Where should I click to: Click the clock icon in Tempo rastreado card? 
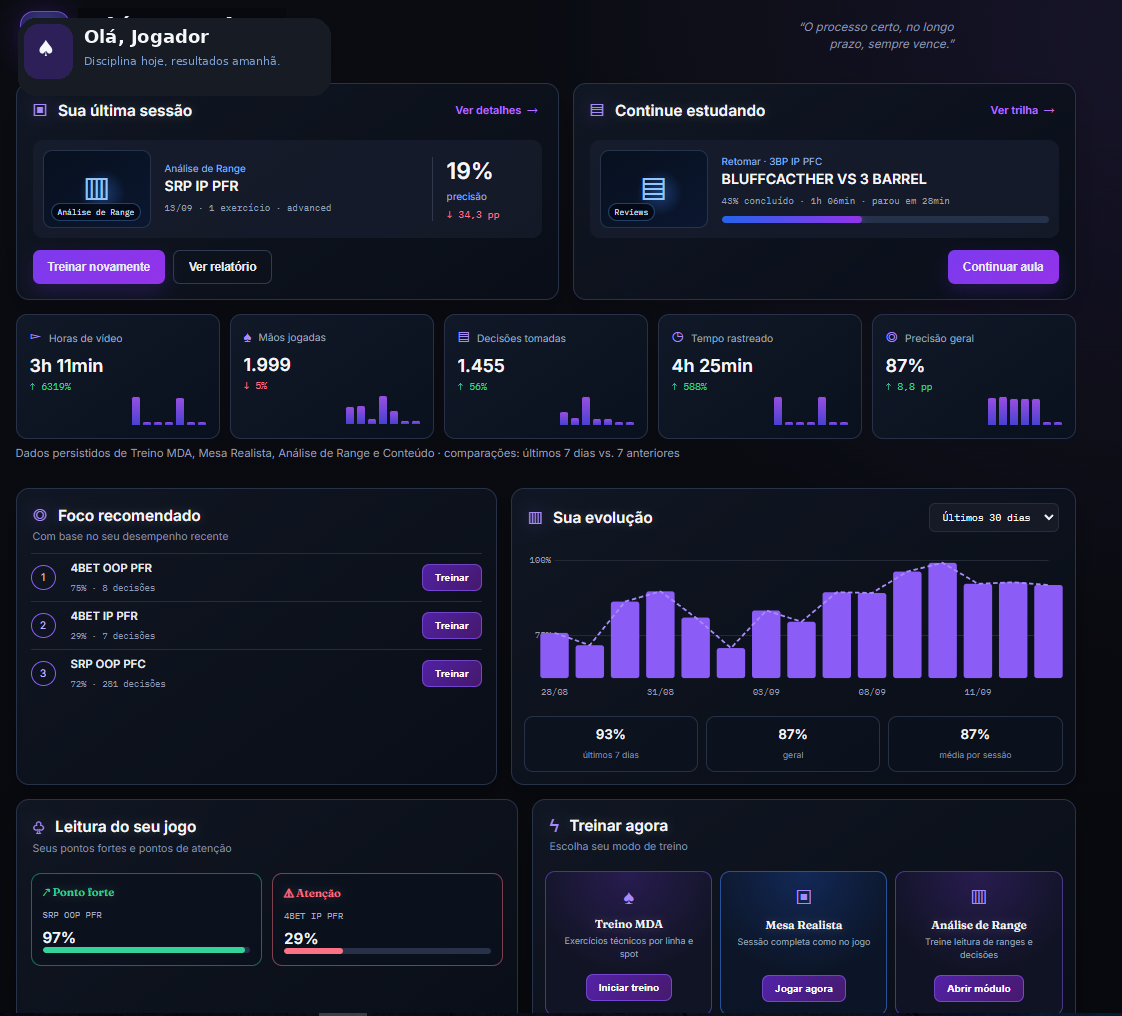(678, 338)
